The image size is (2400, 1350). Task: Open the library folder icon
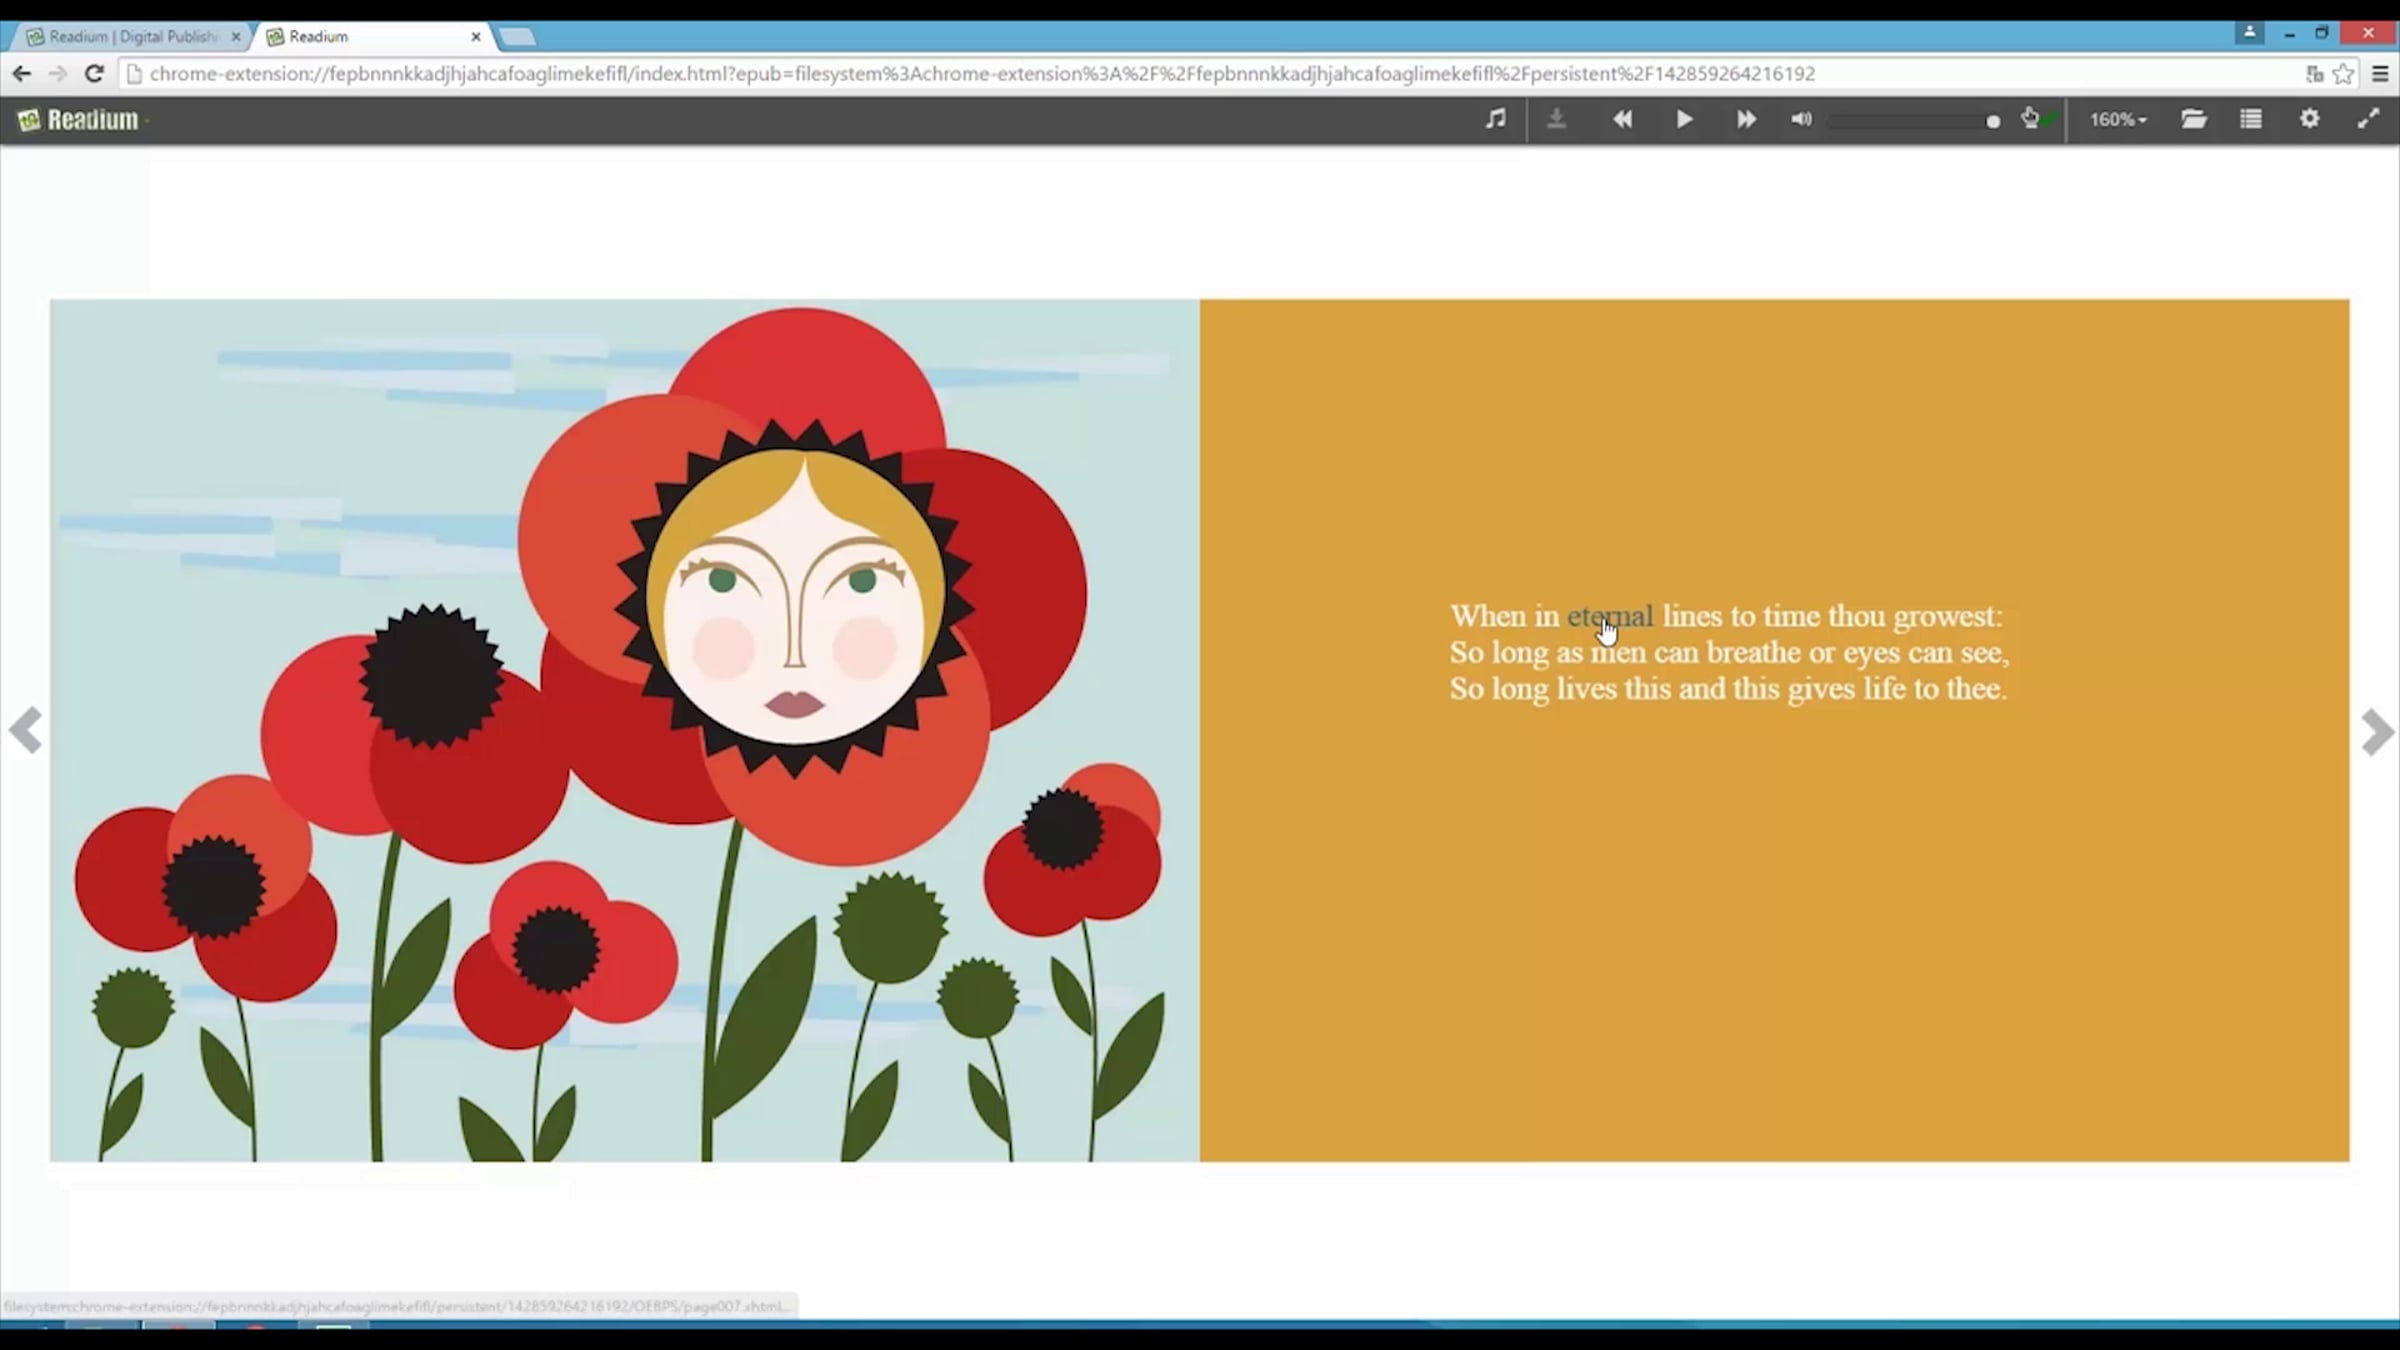coord(2194,119)
